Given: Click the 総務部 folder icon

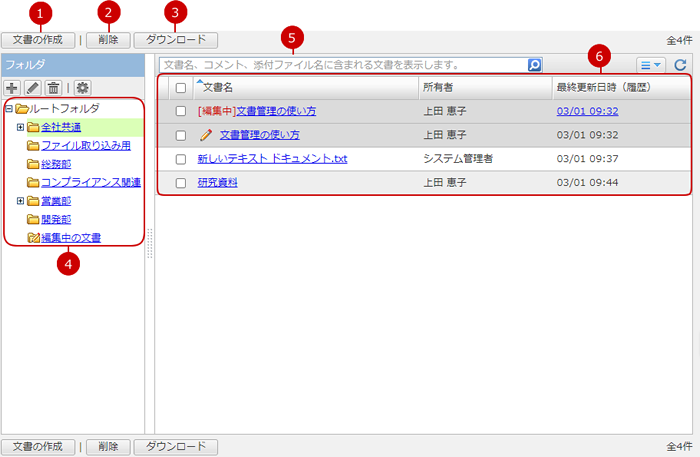Looking at the screenshot, I should pyautogui.click(x=33, y=164).
